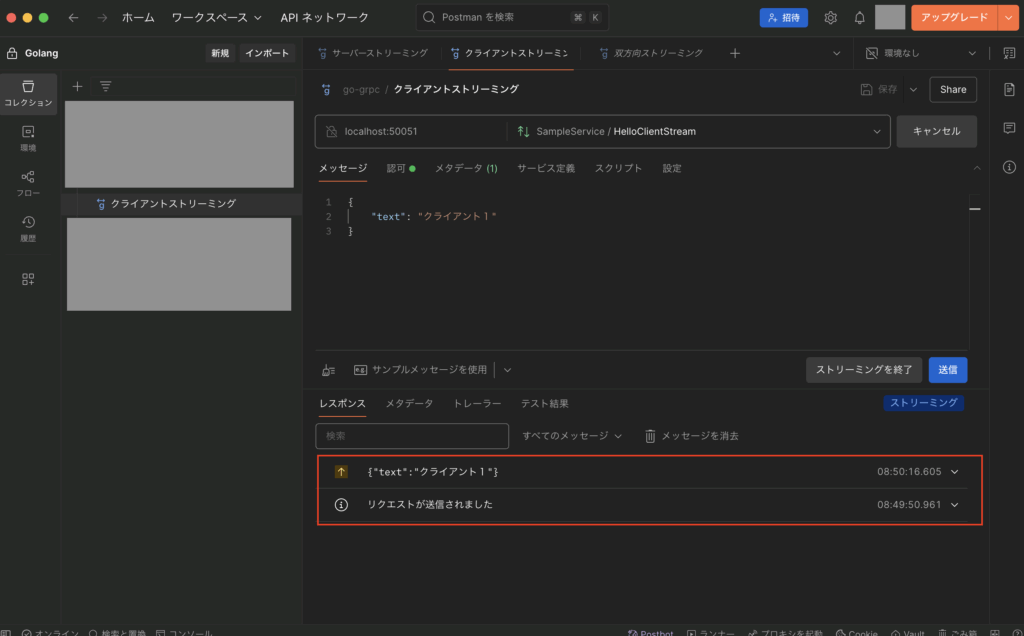Open the sample message options chevron

[507, 370]
